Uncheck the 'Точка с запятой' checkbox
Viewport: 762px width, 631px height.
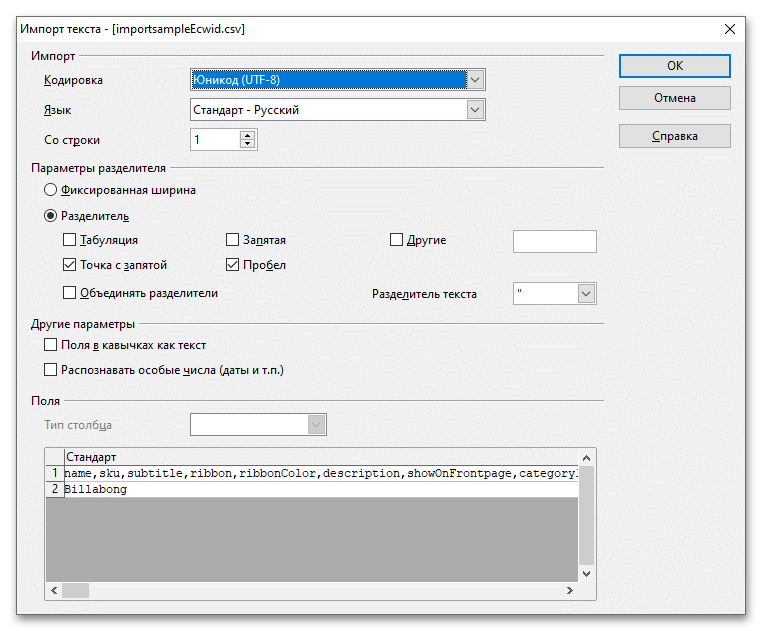pyautogui.click(x=69, y=265)
